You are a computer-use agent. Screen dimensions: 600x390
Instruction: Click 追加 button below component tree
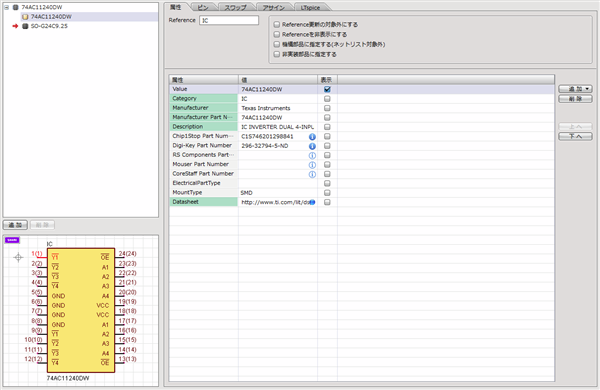pos(15,225)
